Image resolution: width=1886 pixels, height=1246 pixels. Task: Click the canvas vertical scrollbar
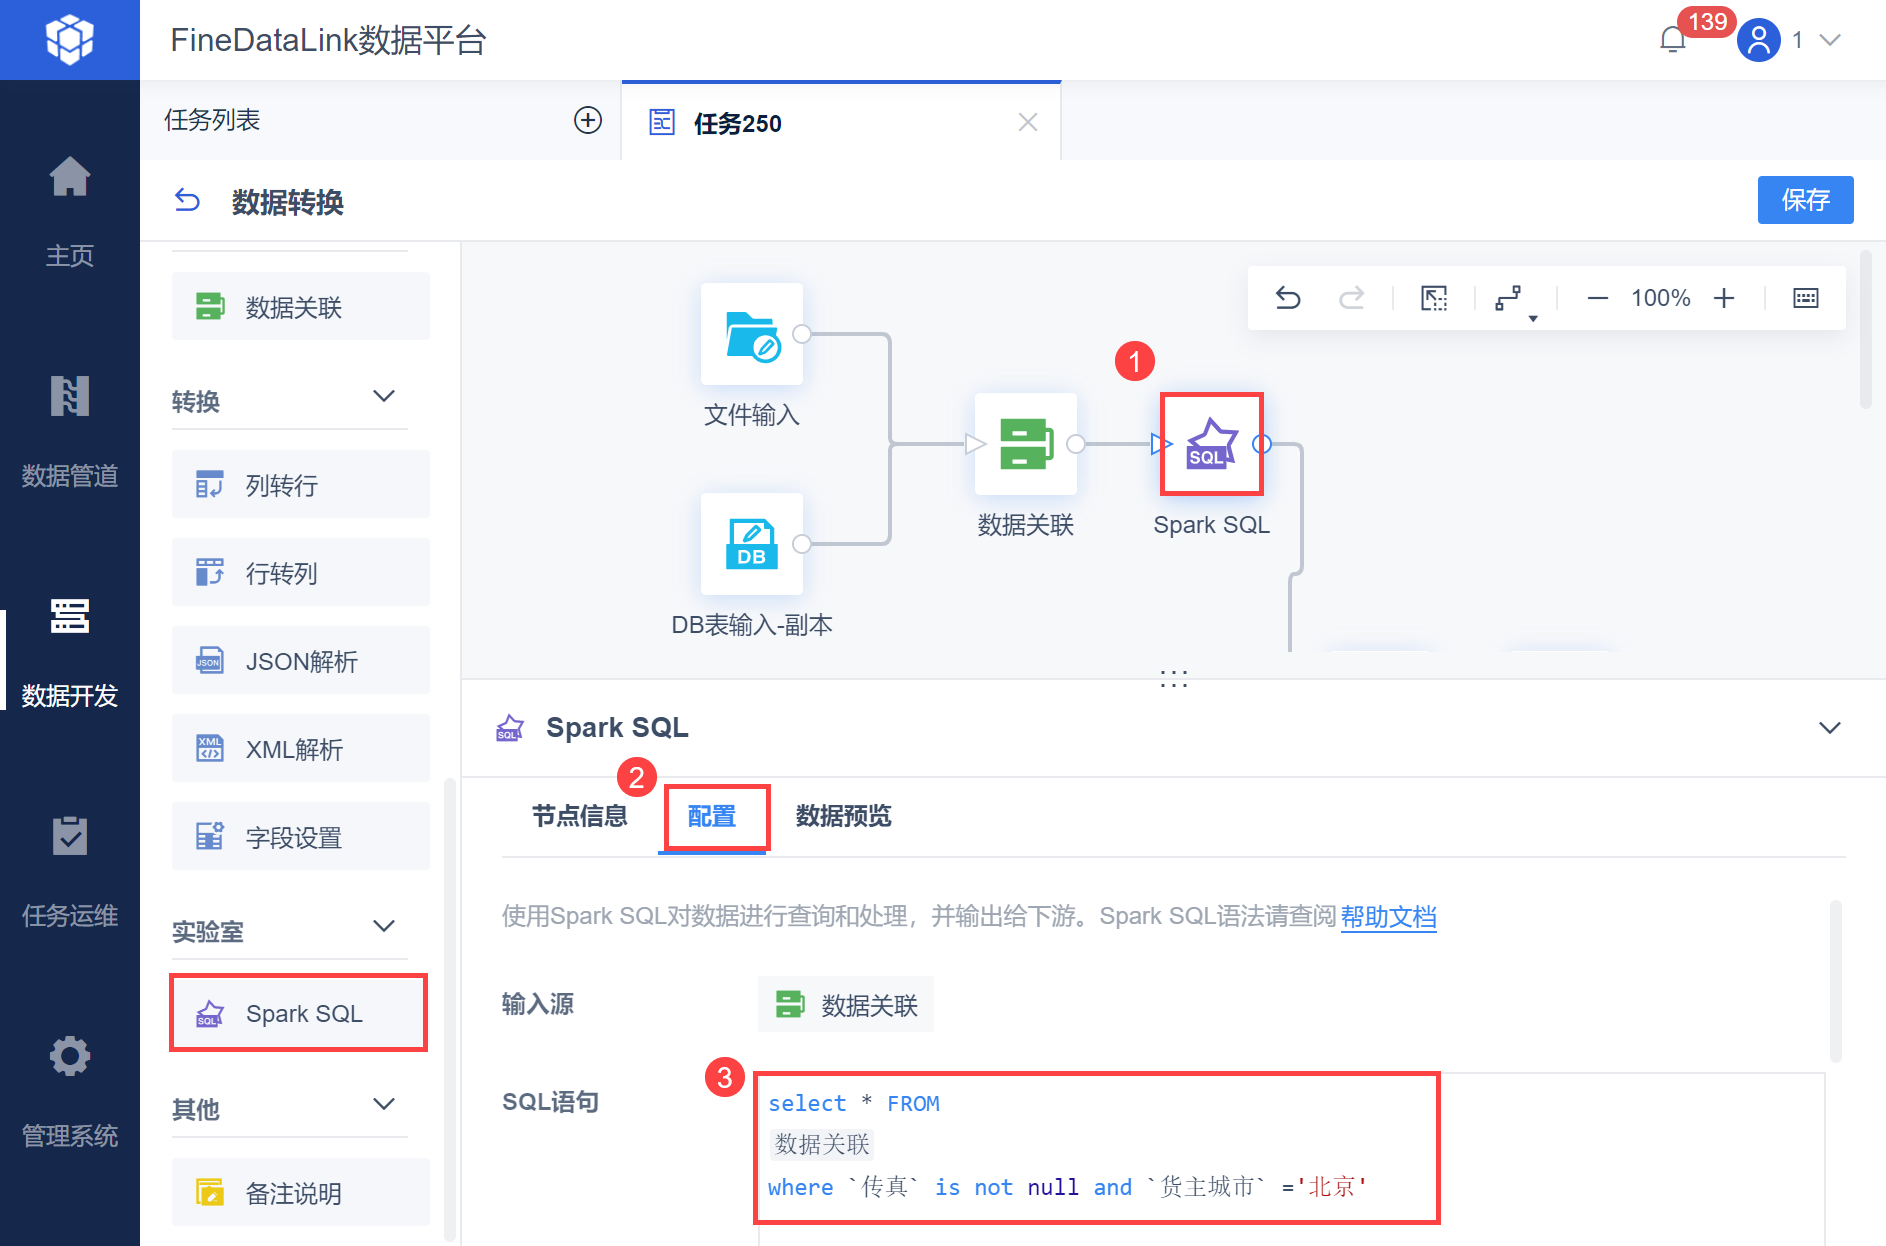tap(1866, 330)
